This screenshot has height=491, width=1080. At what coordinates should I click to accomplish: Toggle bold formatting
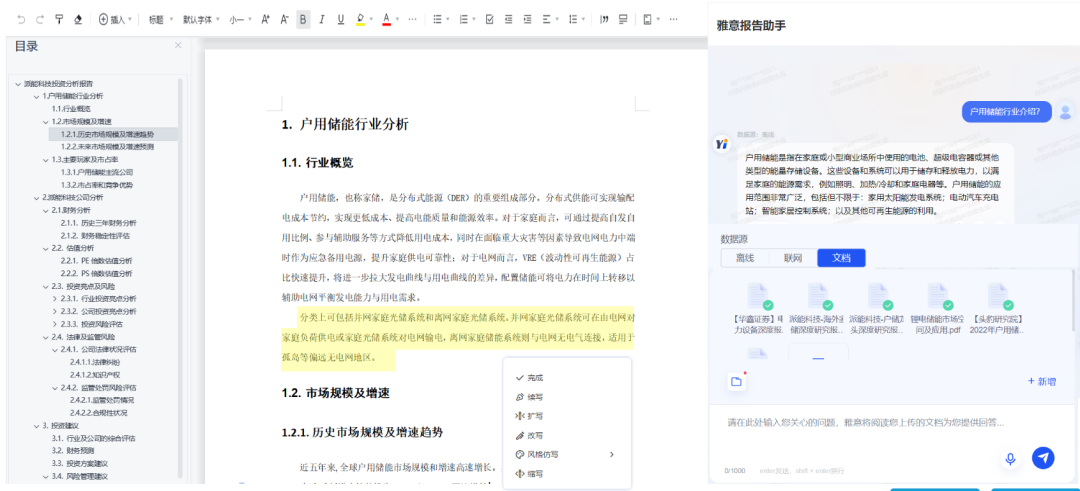click(303, 19)
